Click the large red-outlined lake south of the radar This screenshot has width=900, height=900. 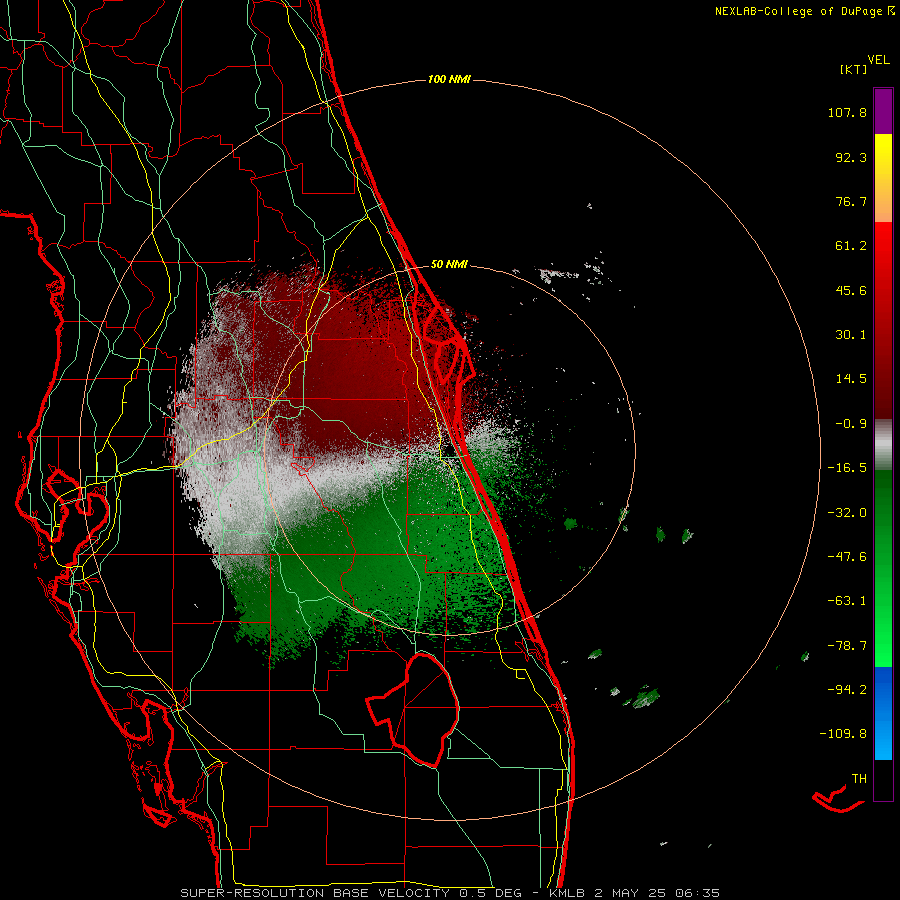[413, 709]
